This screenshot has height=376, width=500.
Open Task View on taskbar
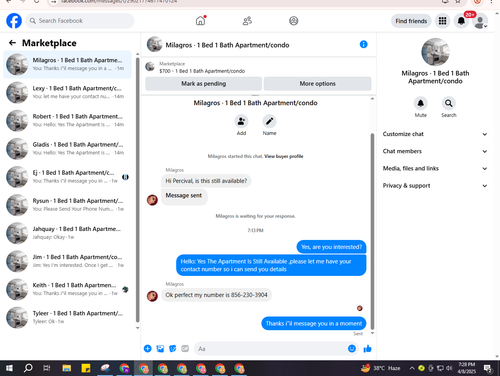pos(47,368)
